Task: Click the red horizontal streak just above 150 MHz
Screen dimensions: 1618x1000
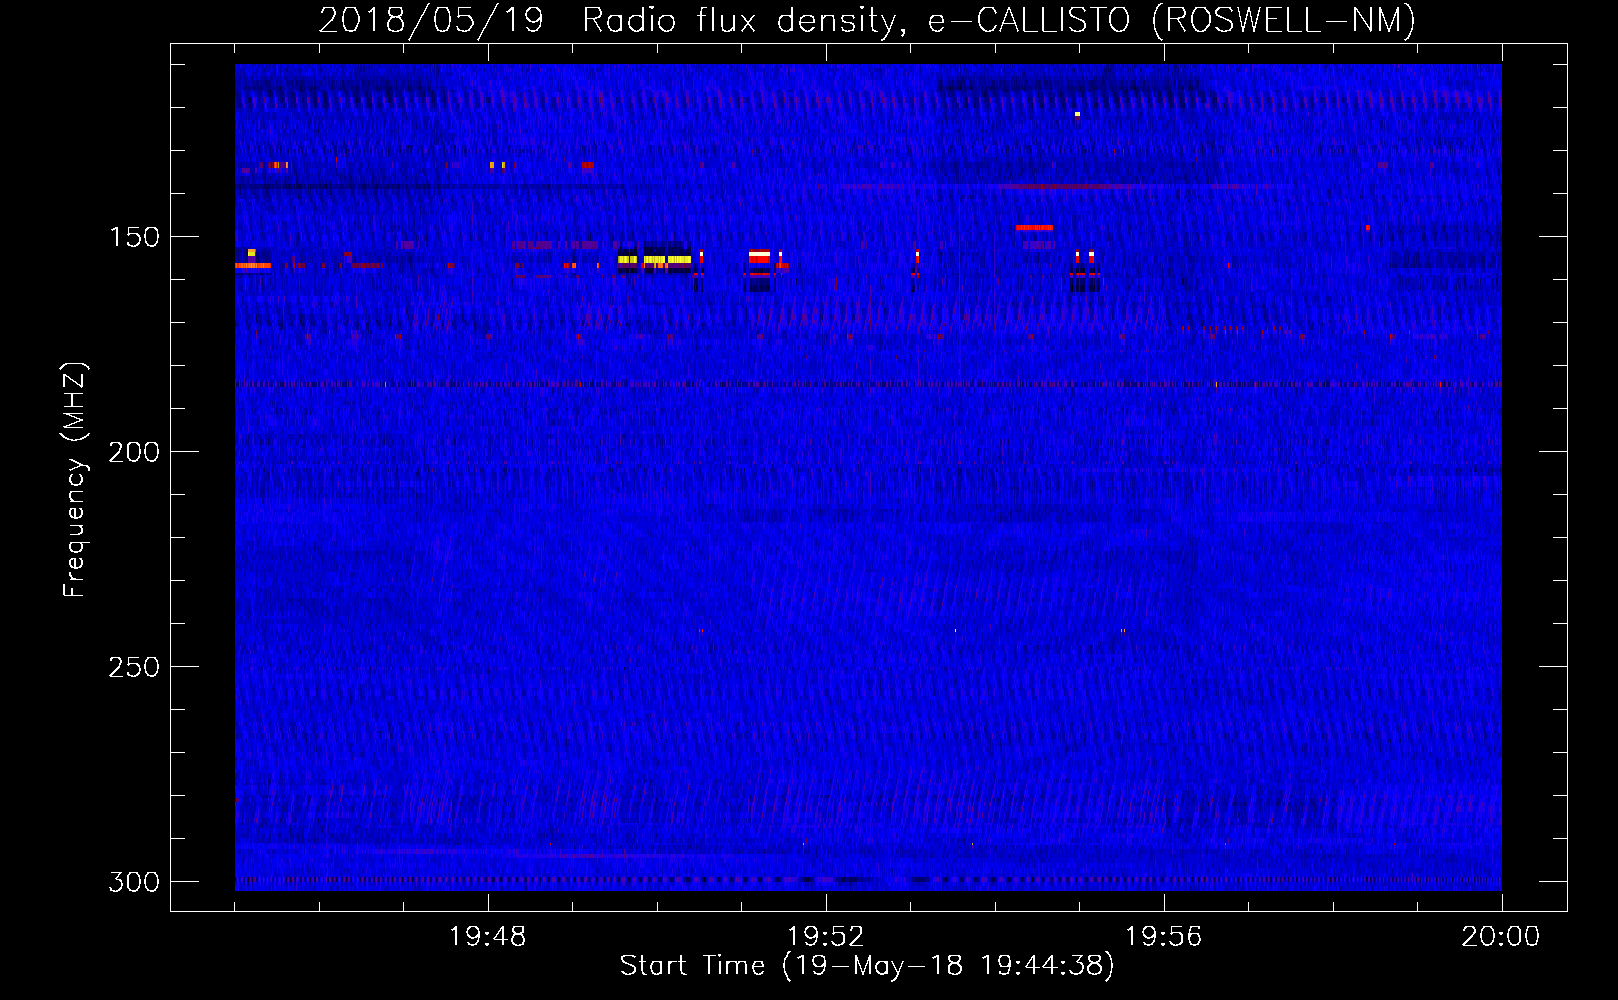Action: pyautogui.click(x=1034, y=228)
